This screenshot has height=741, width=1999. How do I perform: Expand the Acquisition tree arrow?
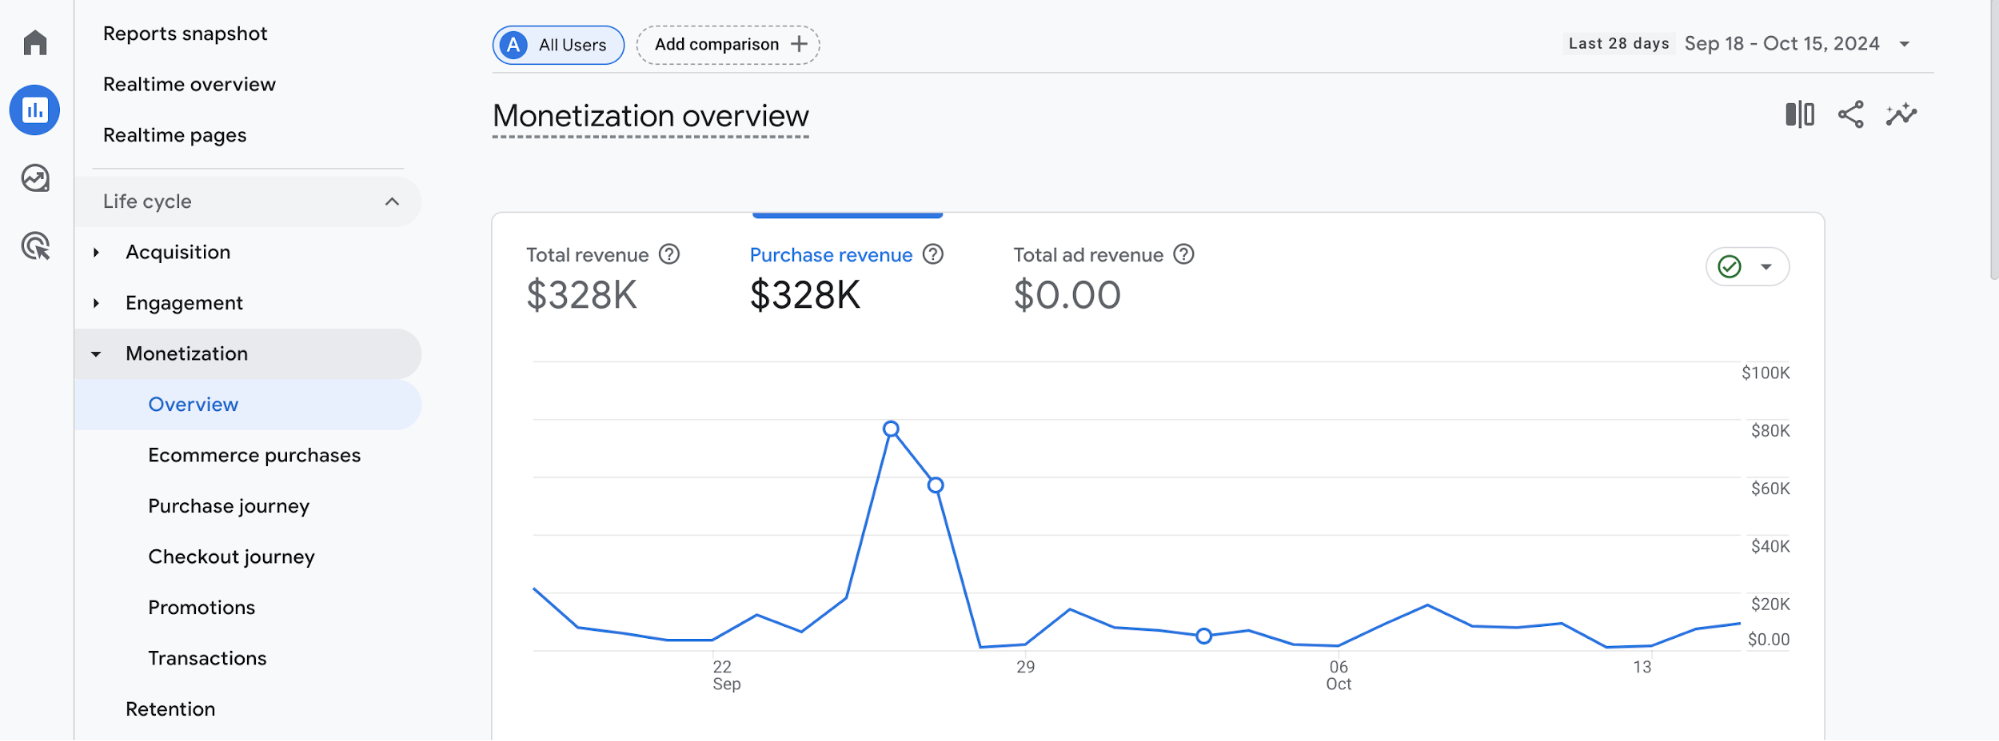(96, 252)
